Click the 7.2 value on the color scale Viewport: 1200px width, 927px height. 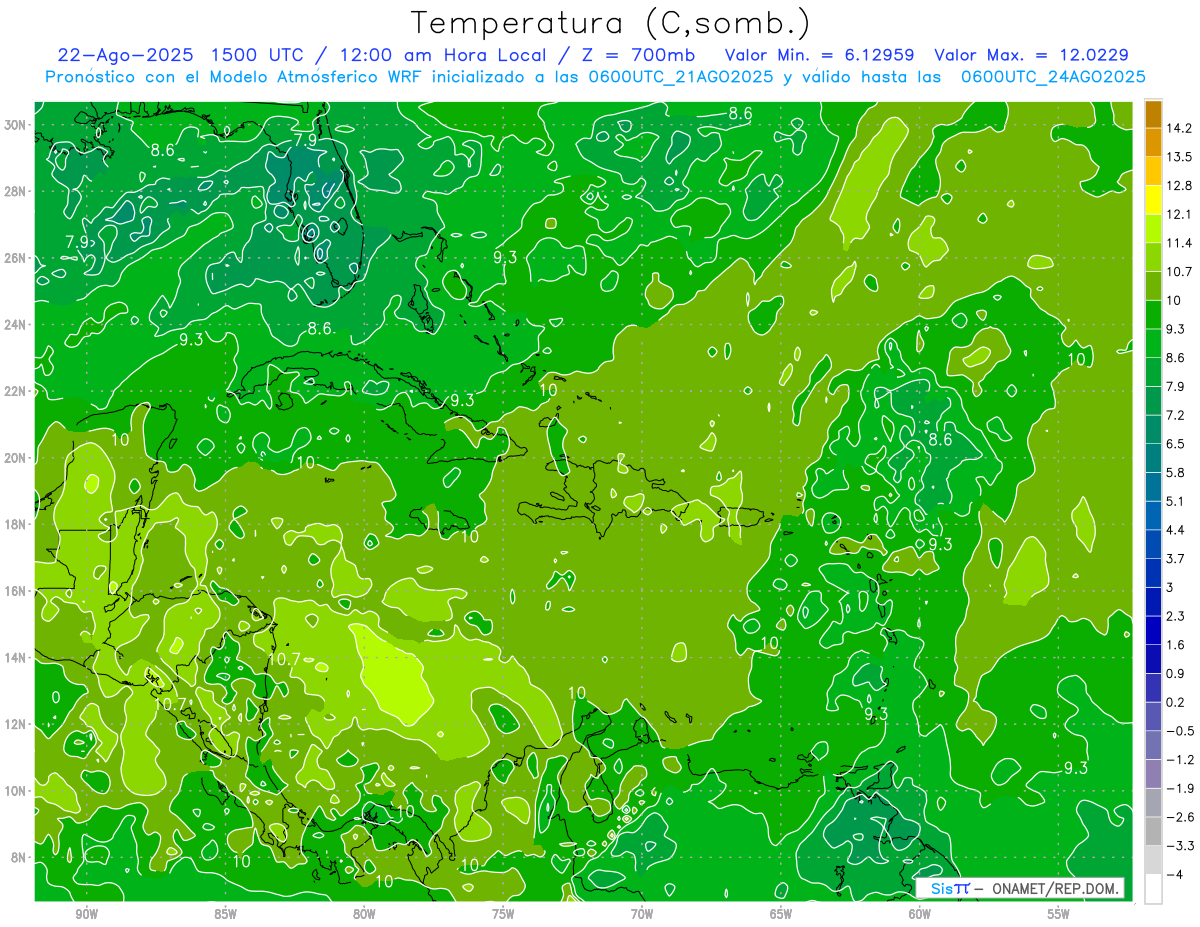click(1177, 415)
